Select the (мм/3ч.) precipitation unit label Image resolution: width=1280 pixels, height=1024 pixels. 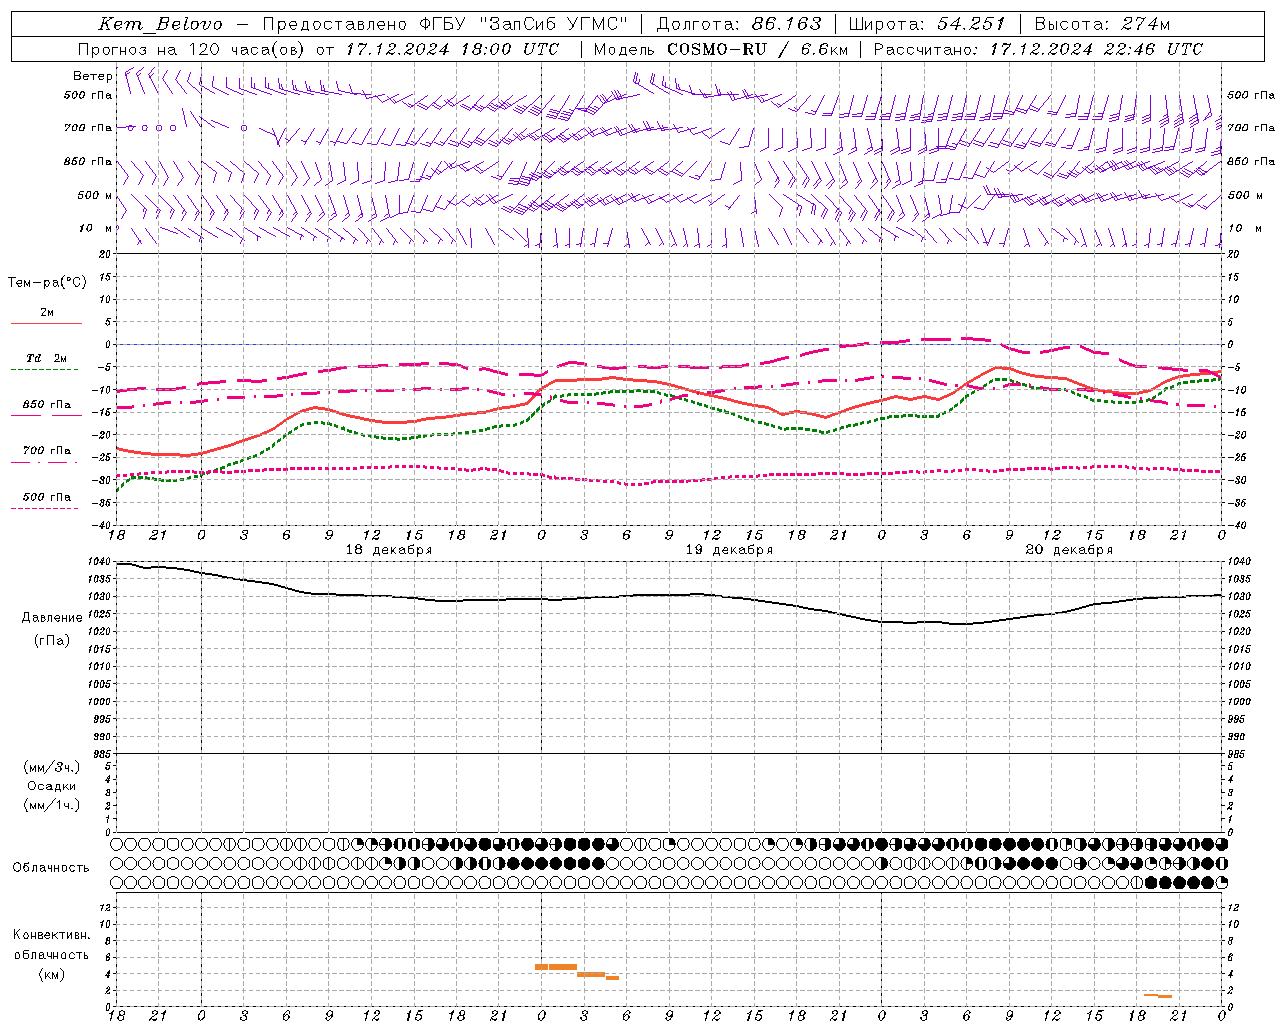(51, 767)
